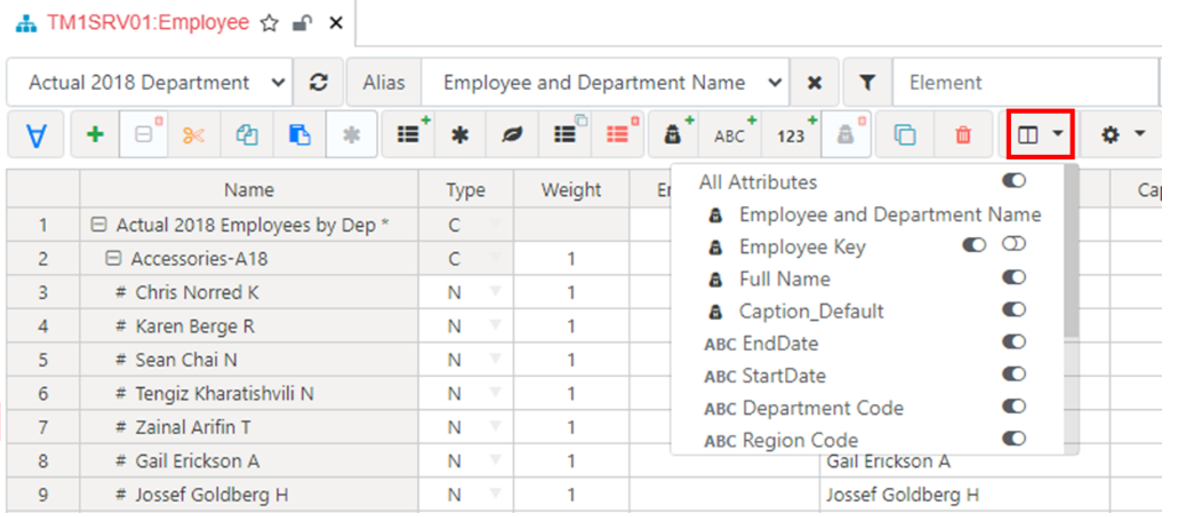Toggle the Department Code attribute switch
This screenshot has width=1183, height=517.
coord(1014,407)
